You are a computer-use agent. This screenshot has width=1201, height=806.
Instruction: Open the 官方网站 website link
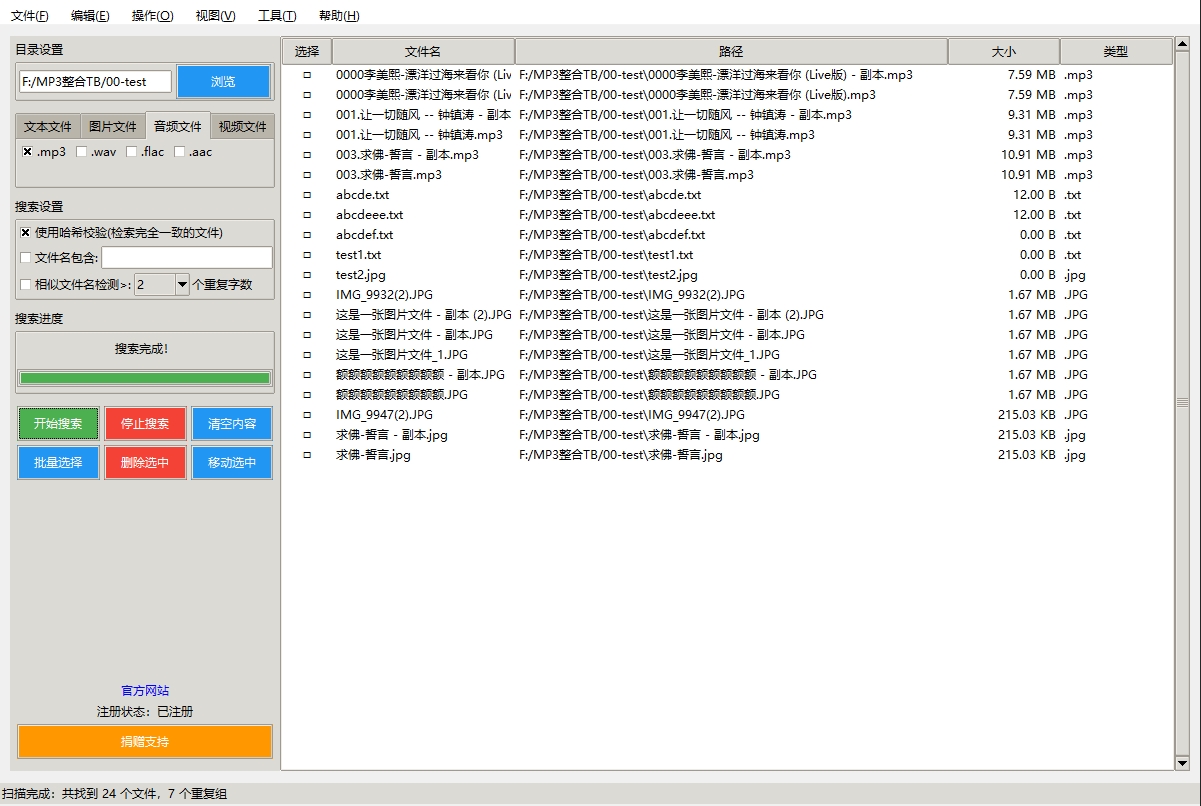tap(144, 690)
